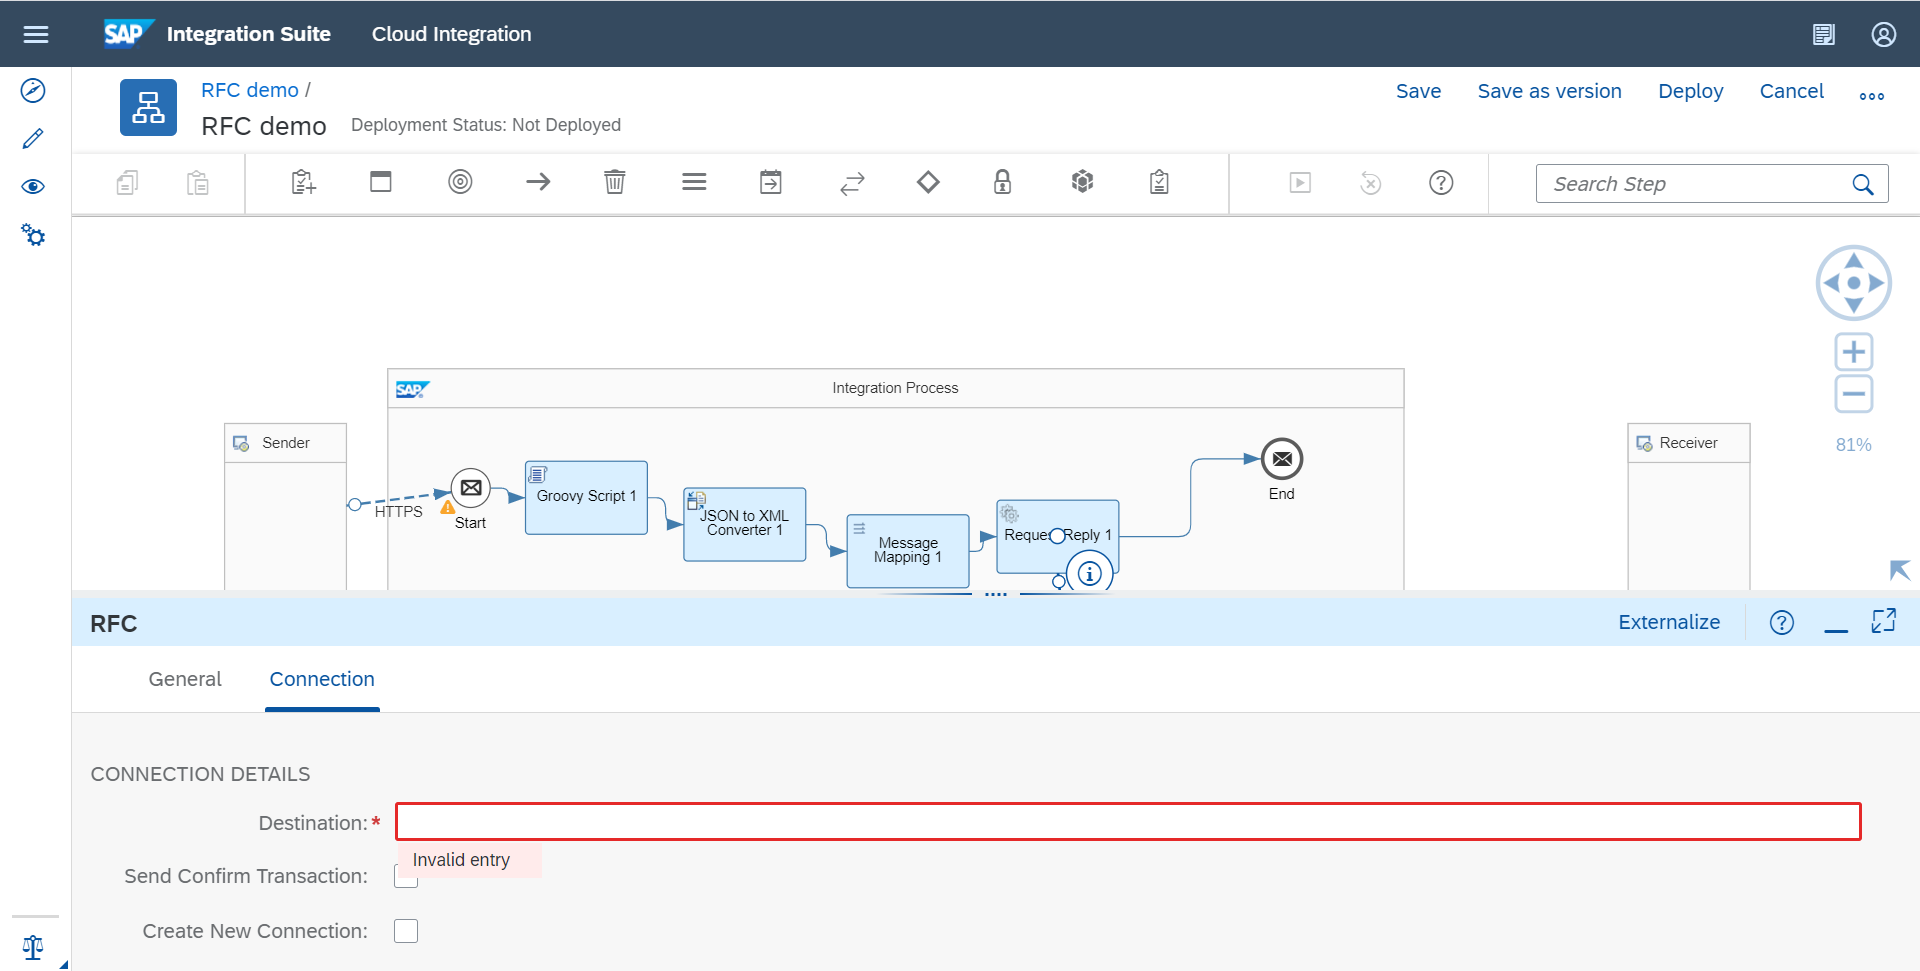Check the Create New Connection checkbox

click(406, 930)
